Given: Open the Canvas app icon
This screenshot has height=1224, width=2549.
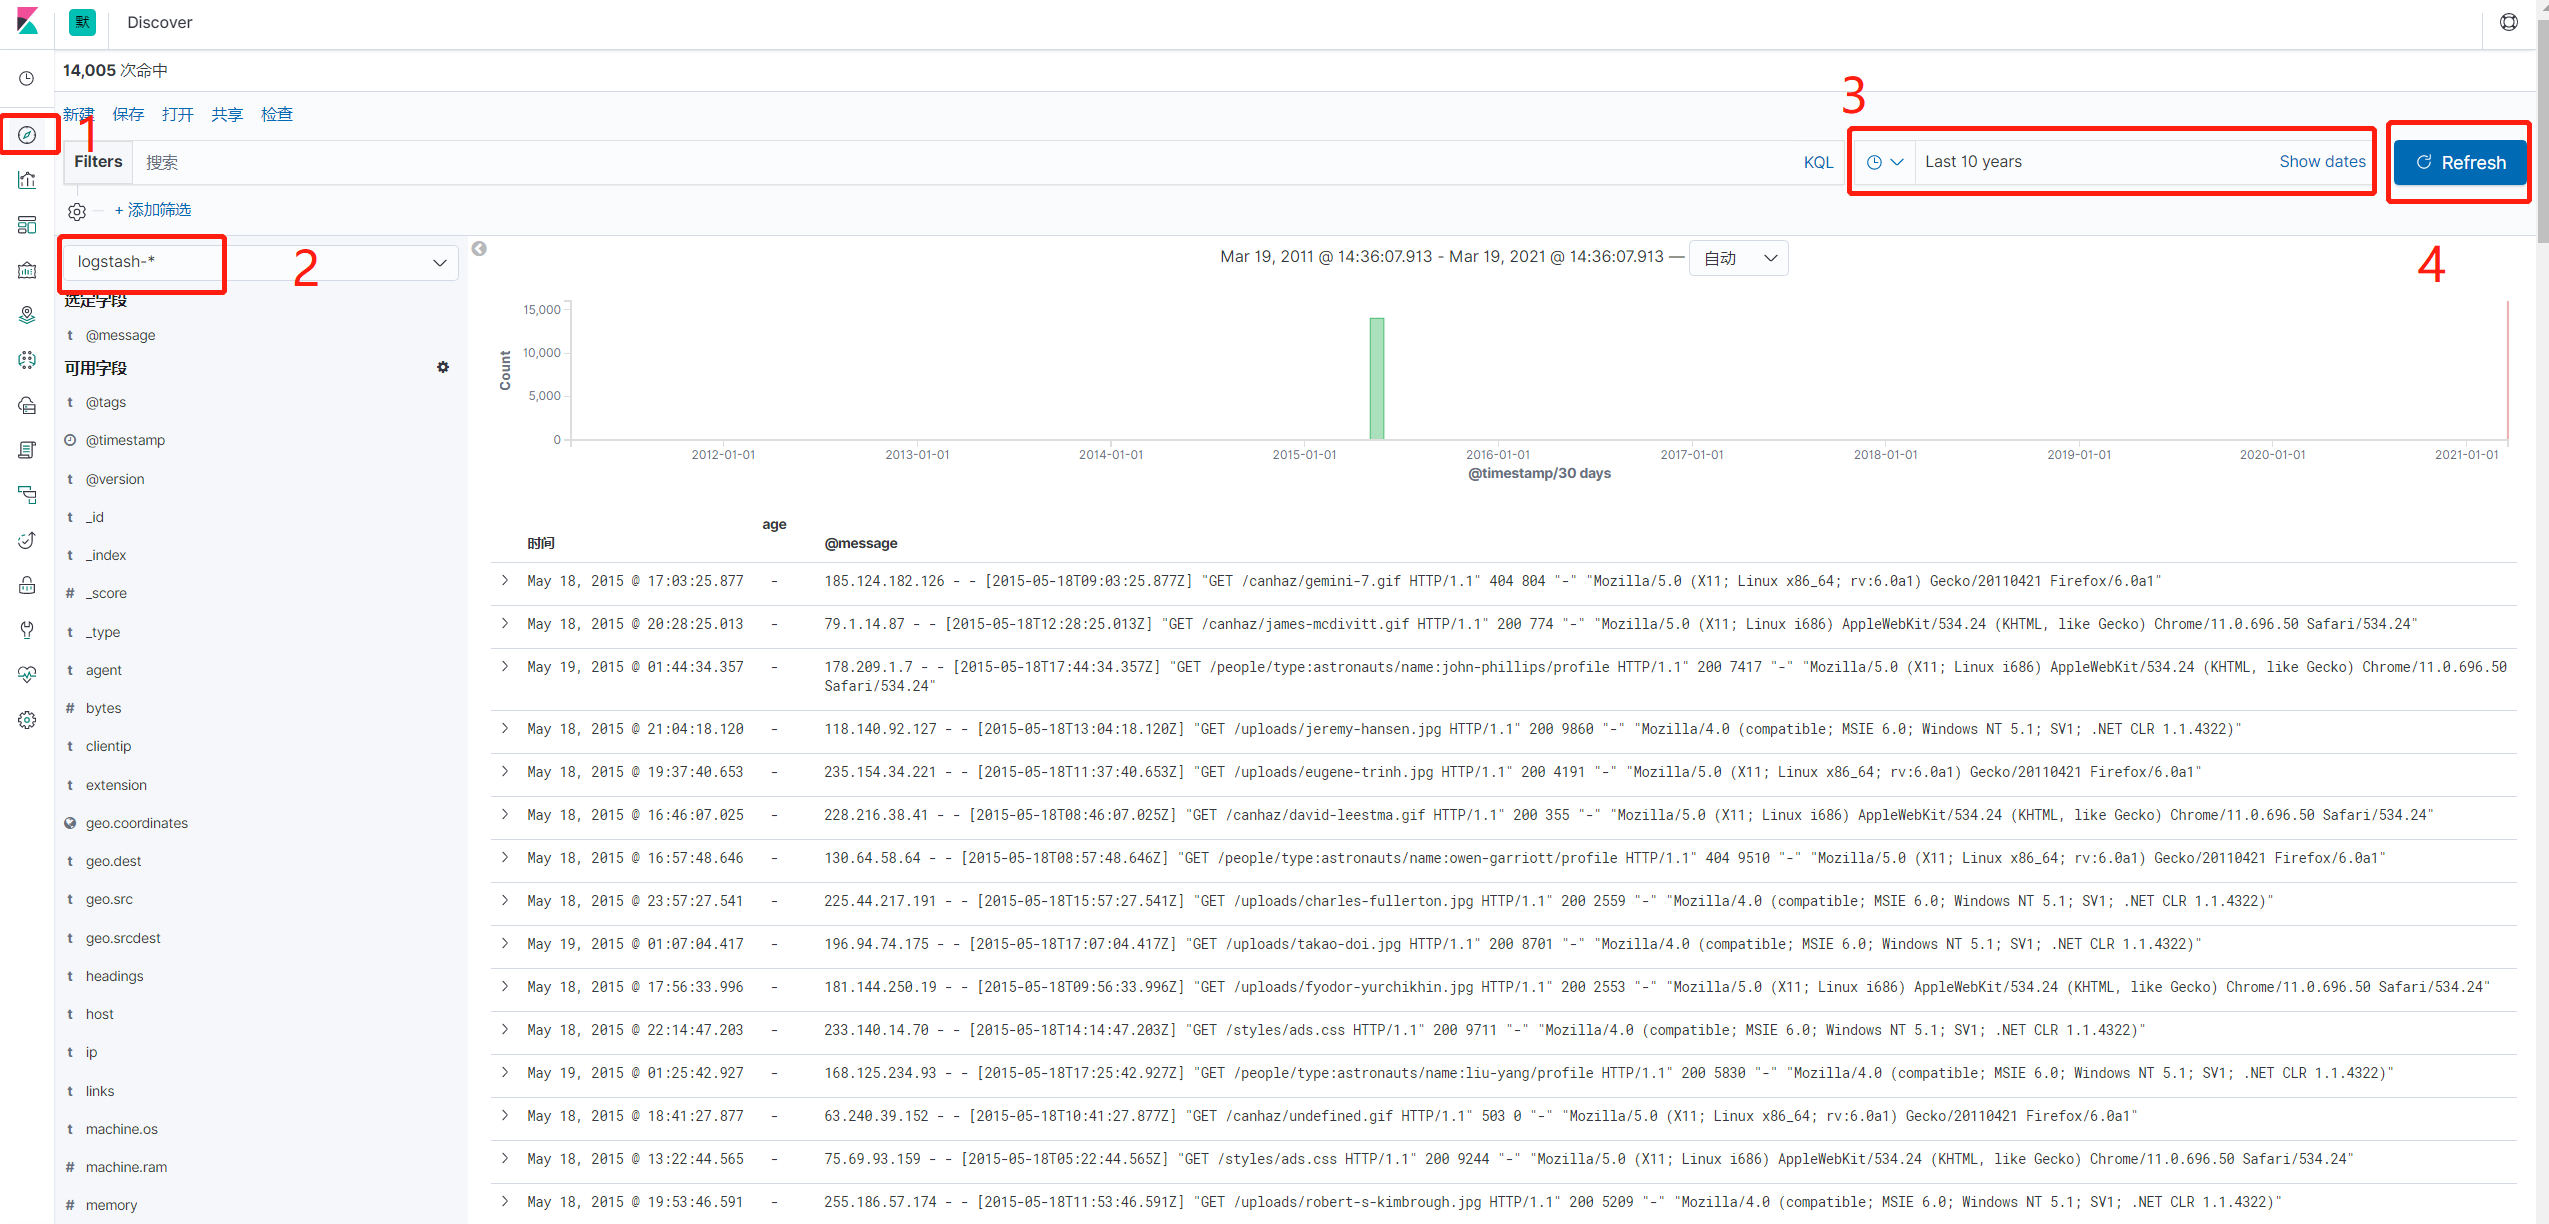Looking at the screenshot, I should tap(27, 269).
